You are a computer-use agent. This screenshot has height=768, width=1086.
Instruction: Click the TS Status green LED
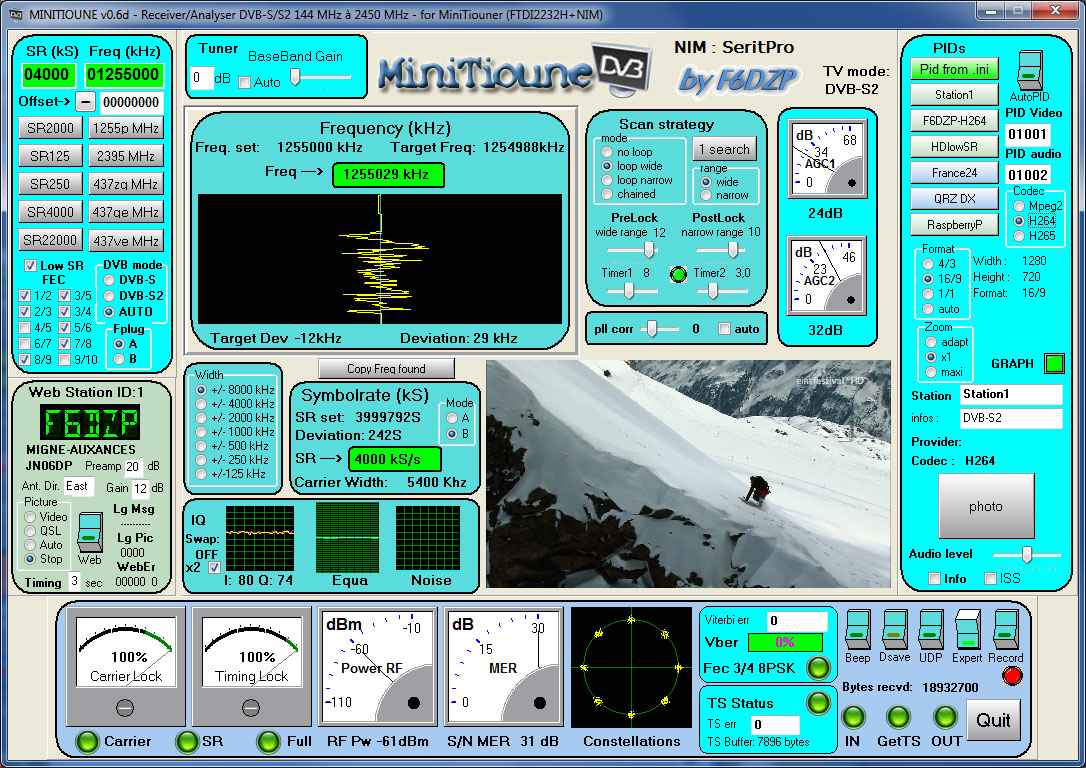pos(818,702)
